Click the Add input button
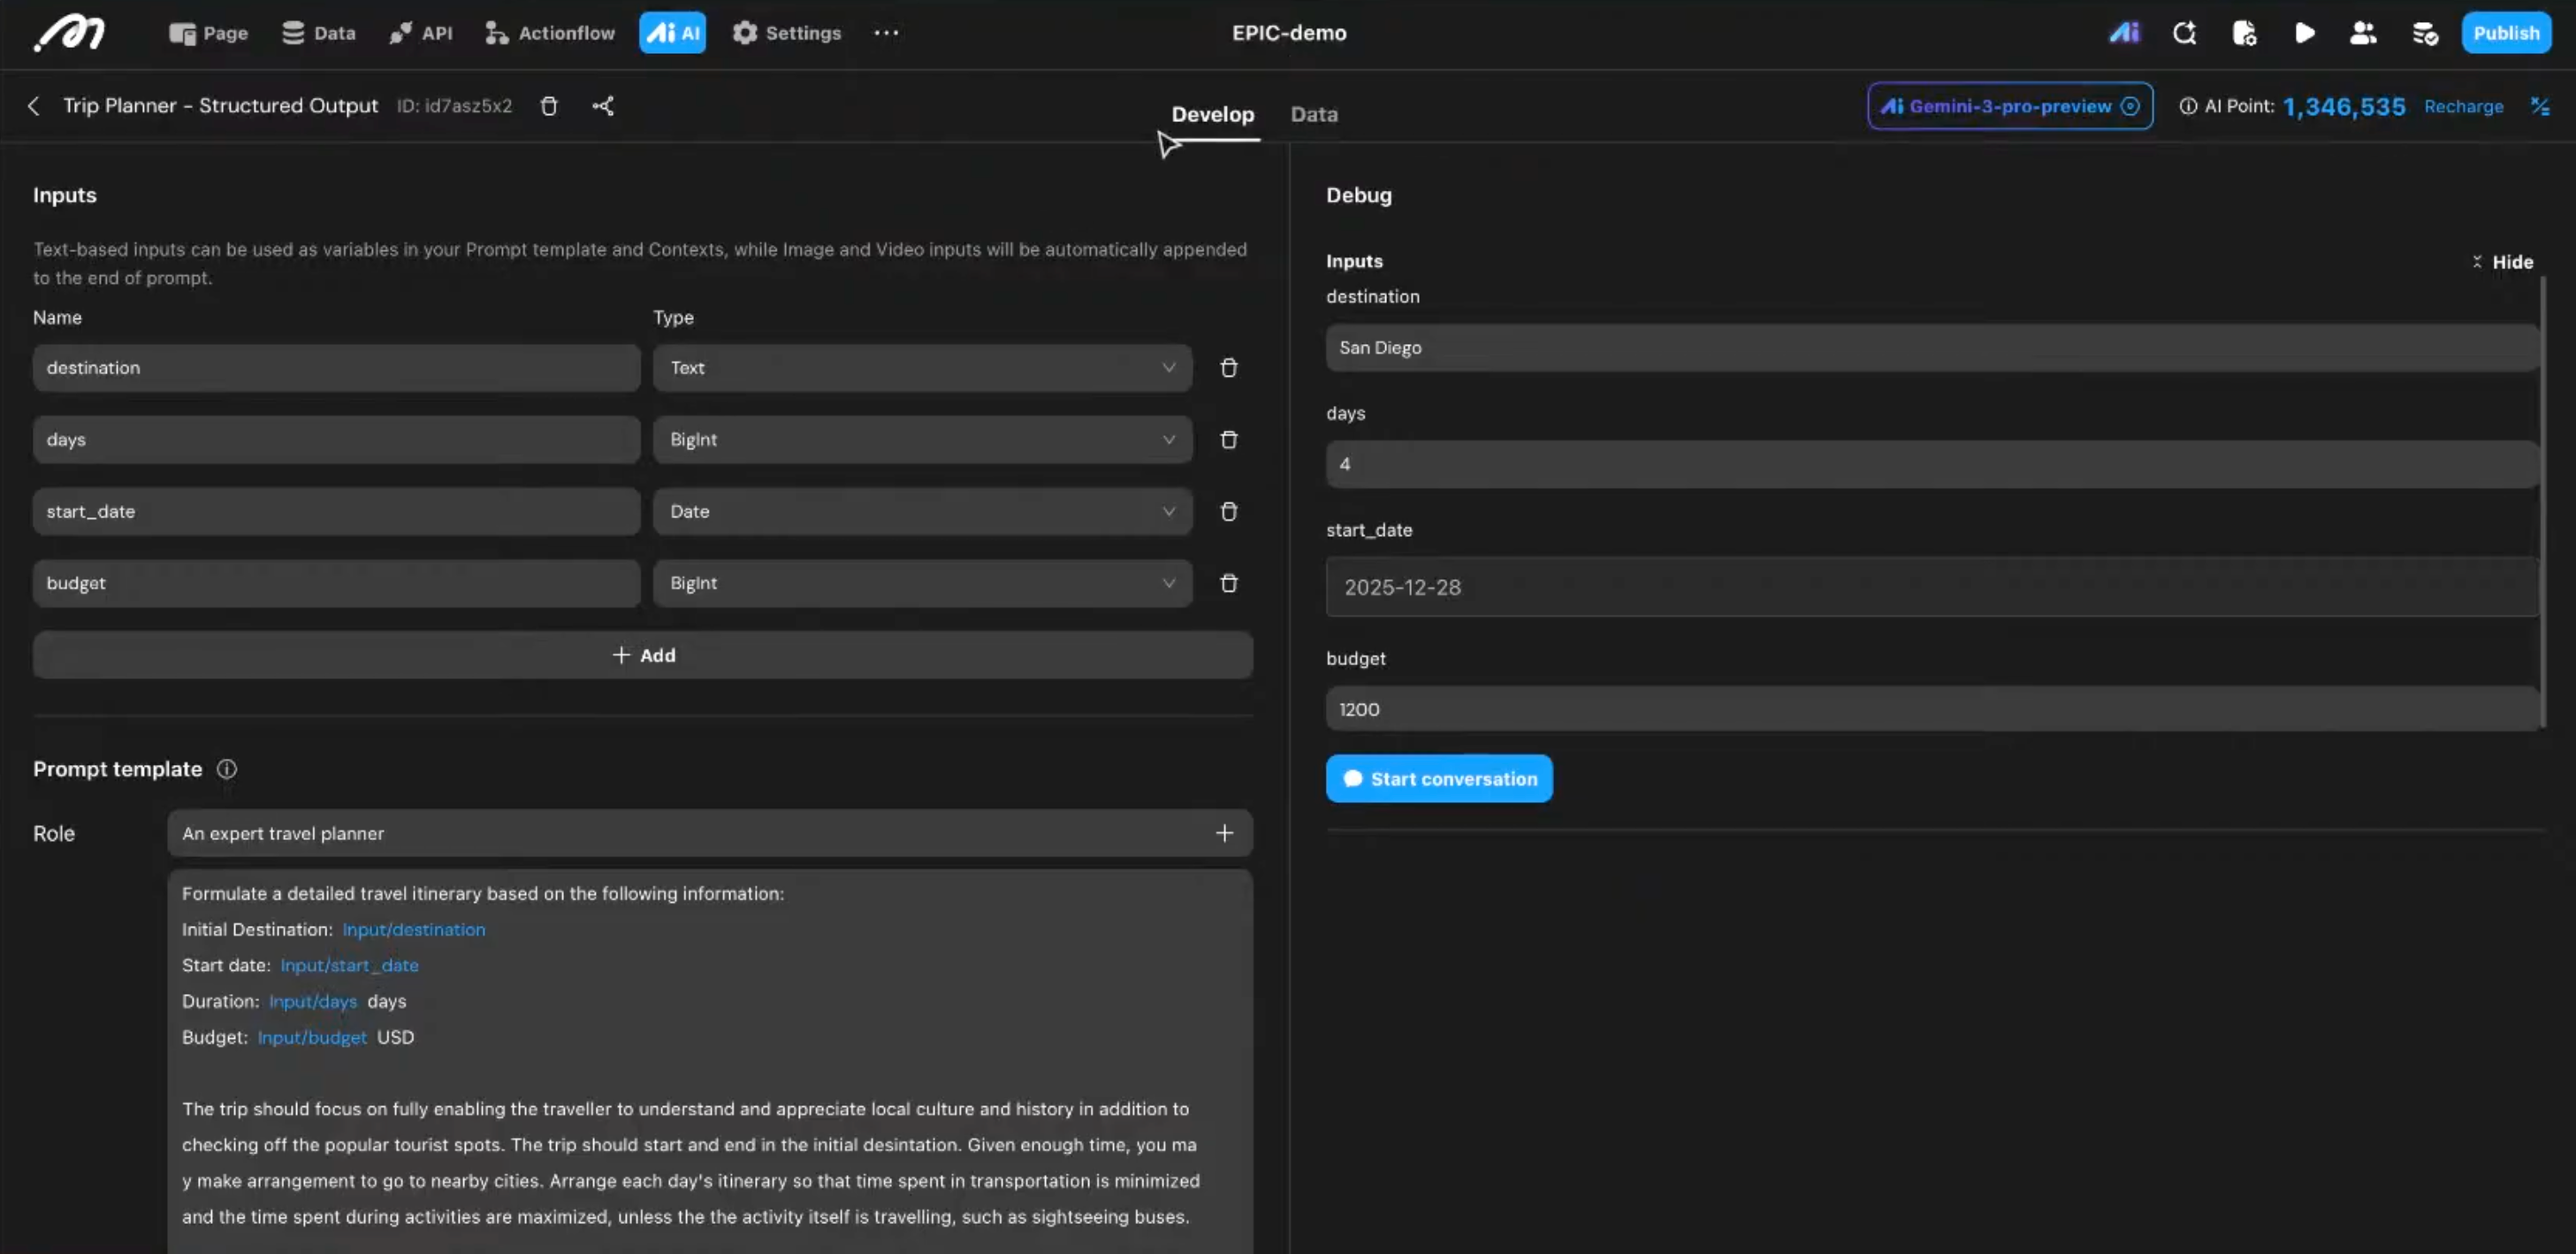 643,655
